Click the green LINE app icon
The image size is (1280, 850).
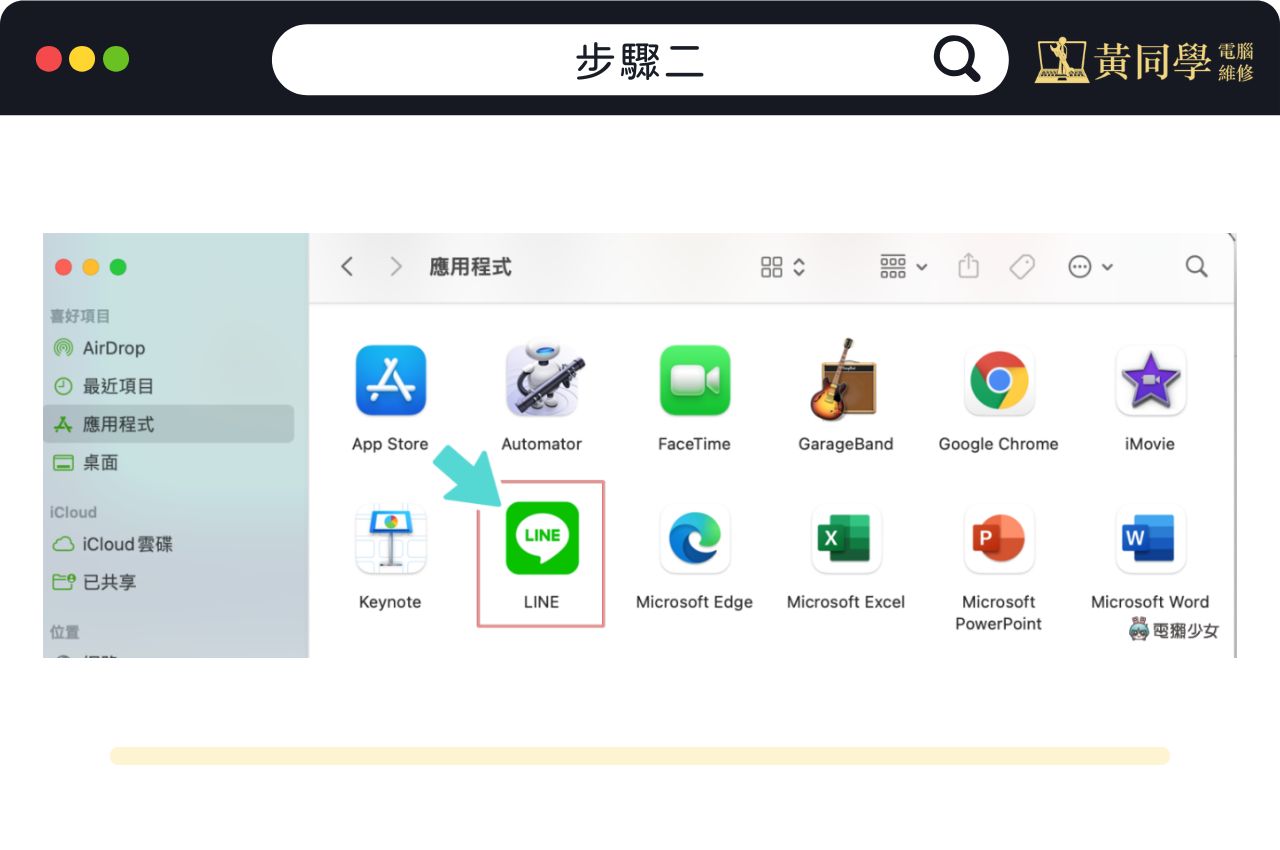(542, 538)
